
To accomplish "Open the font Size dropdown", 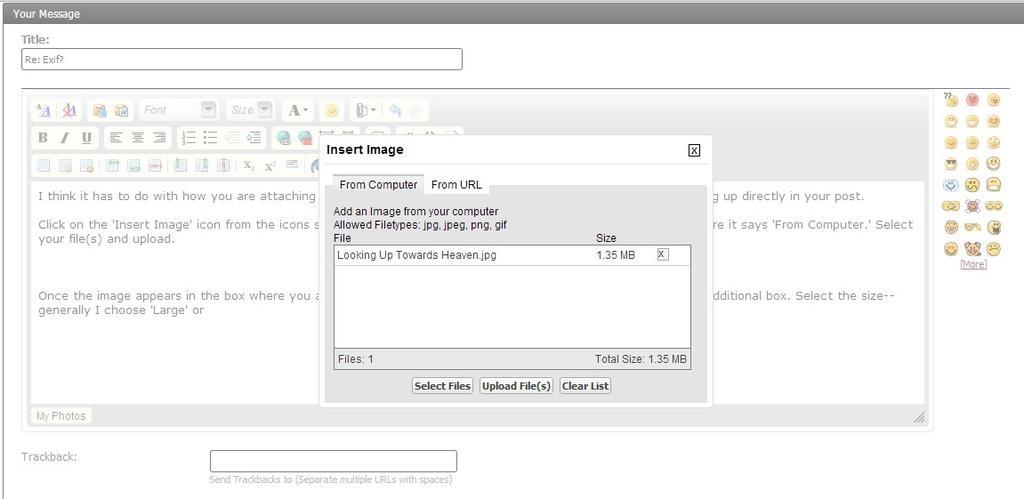I will pyautogui.click(x=264, y=110).
